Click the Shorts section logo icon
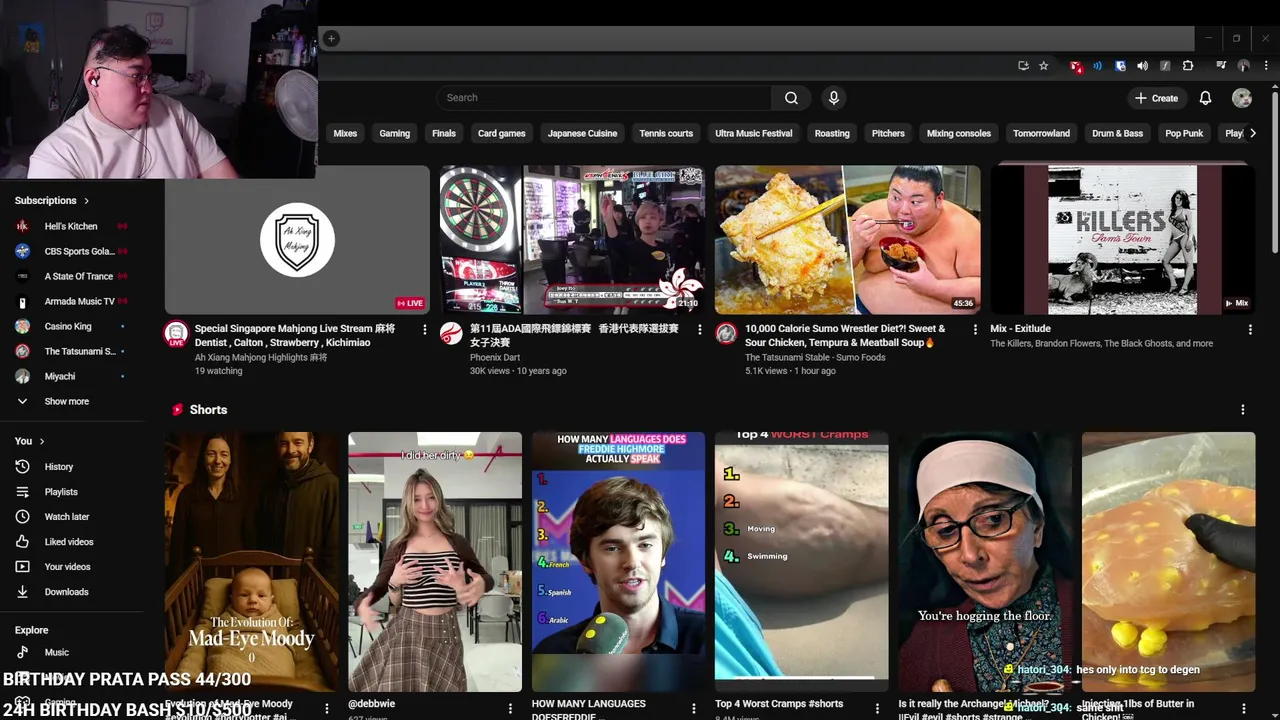Viewport: 1280px width, 720px height. (x=177, y=410)
